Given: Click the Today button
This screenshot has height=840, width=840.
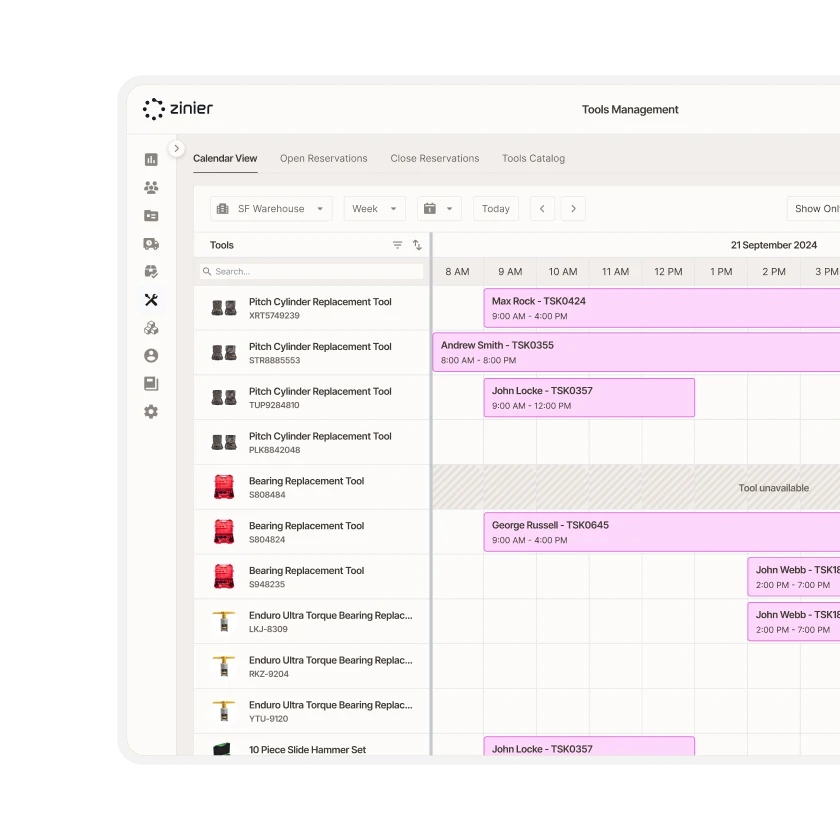Looking at the screenshot, I should click(496, 208).
